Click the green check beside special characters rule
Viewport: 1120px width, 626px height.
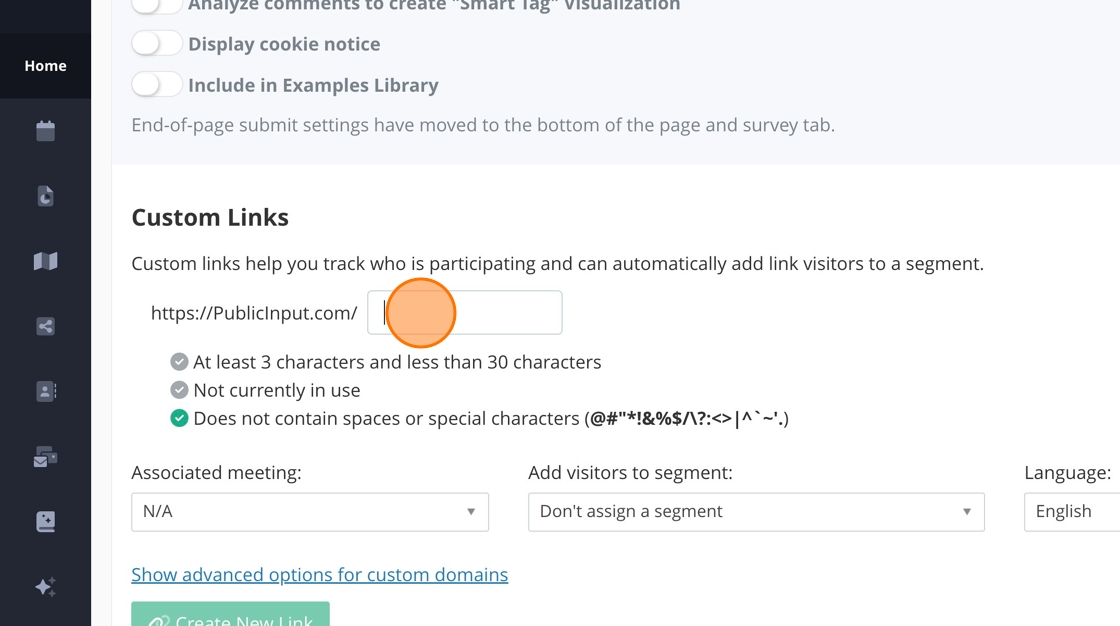(x=179, y=418)
